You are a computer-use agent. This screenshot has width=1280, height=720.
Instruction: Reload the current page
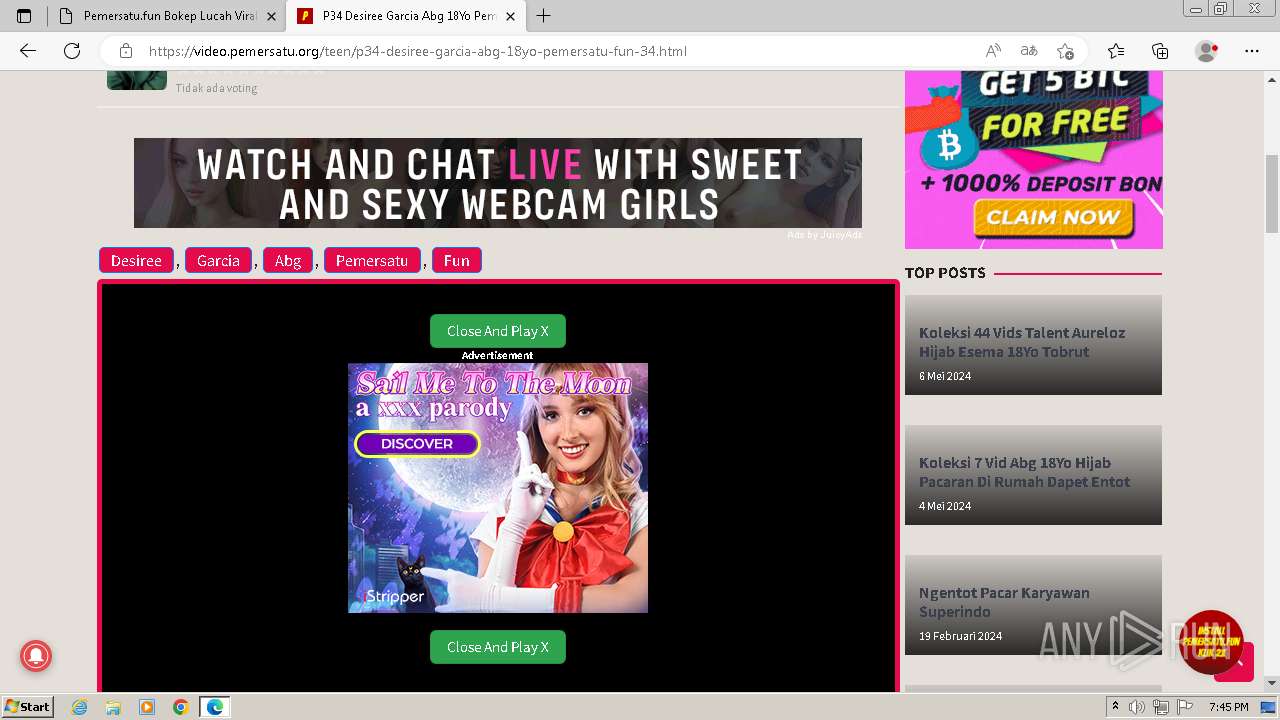tap(72, 51)
